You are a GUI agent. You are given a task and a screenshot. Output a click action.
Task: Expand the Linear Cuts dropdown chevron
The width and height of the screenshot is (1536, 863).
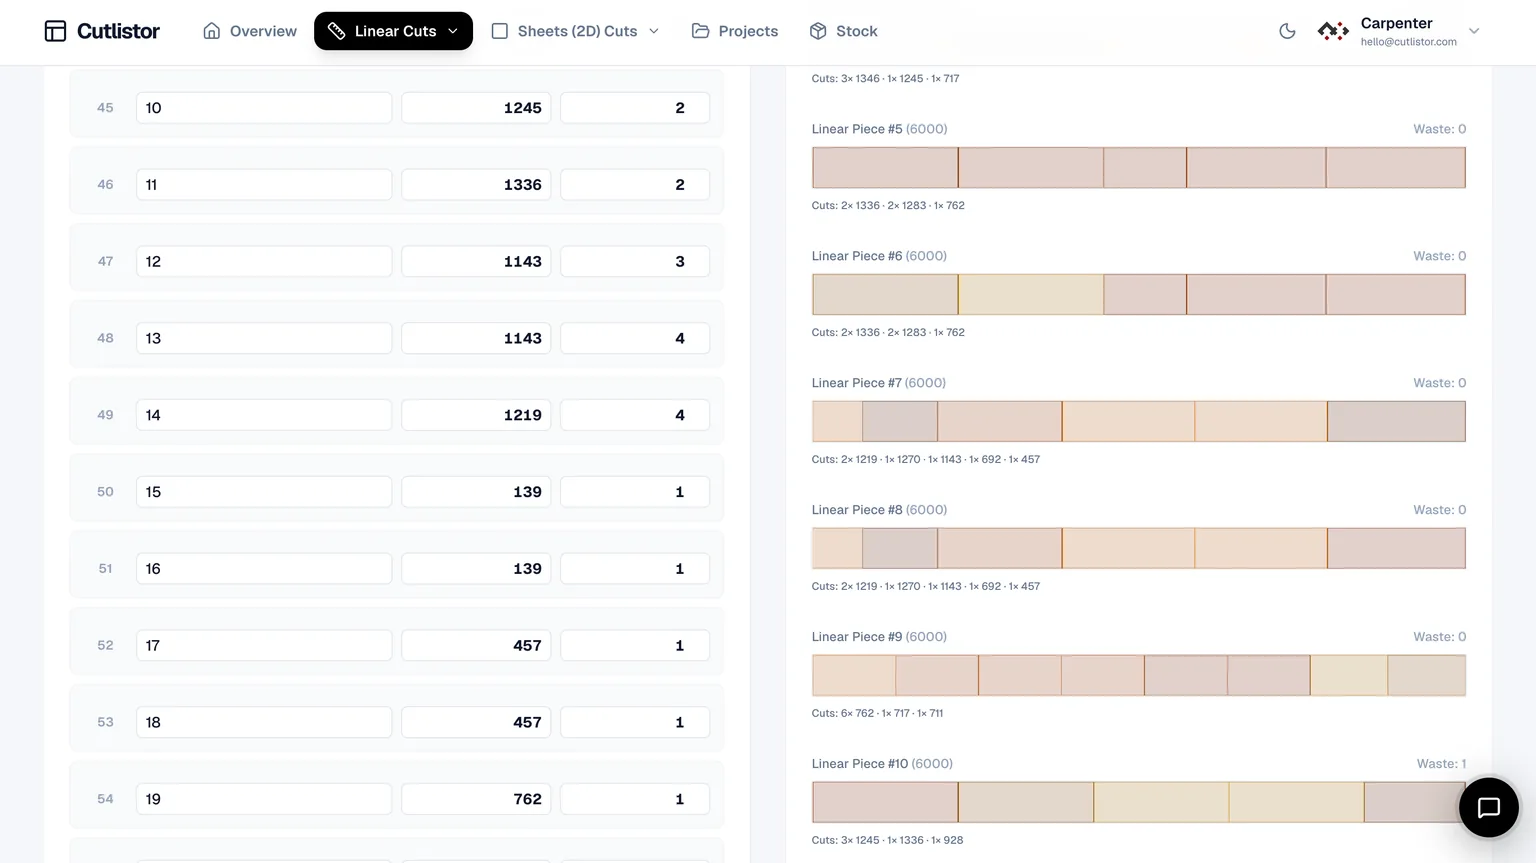point(453,31)
